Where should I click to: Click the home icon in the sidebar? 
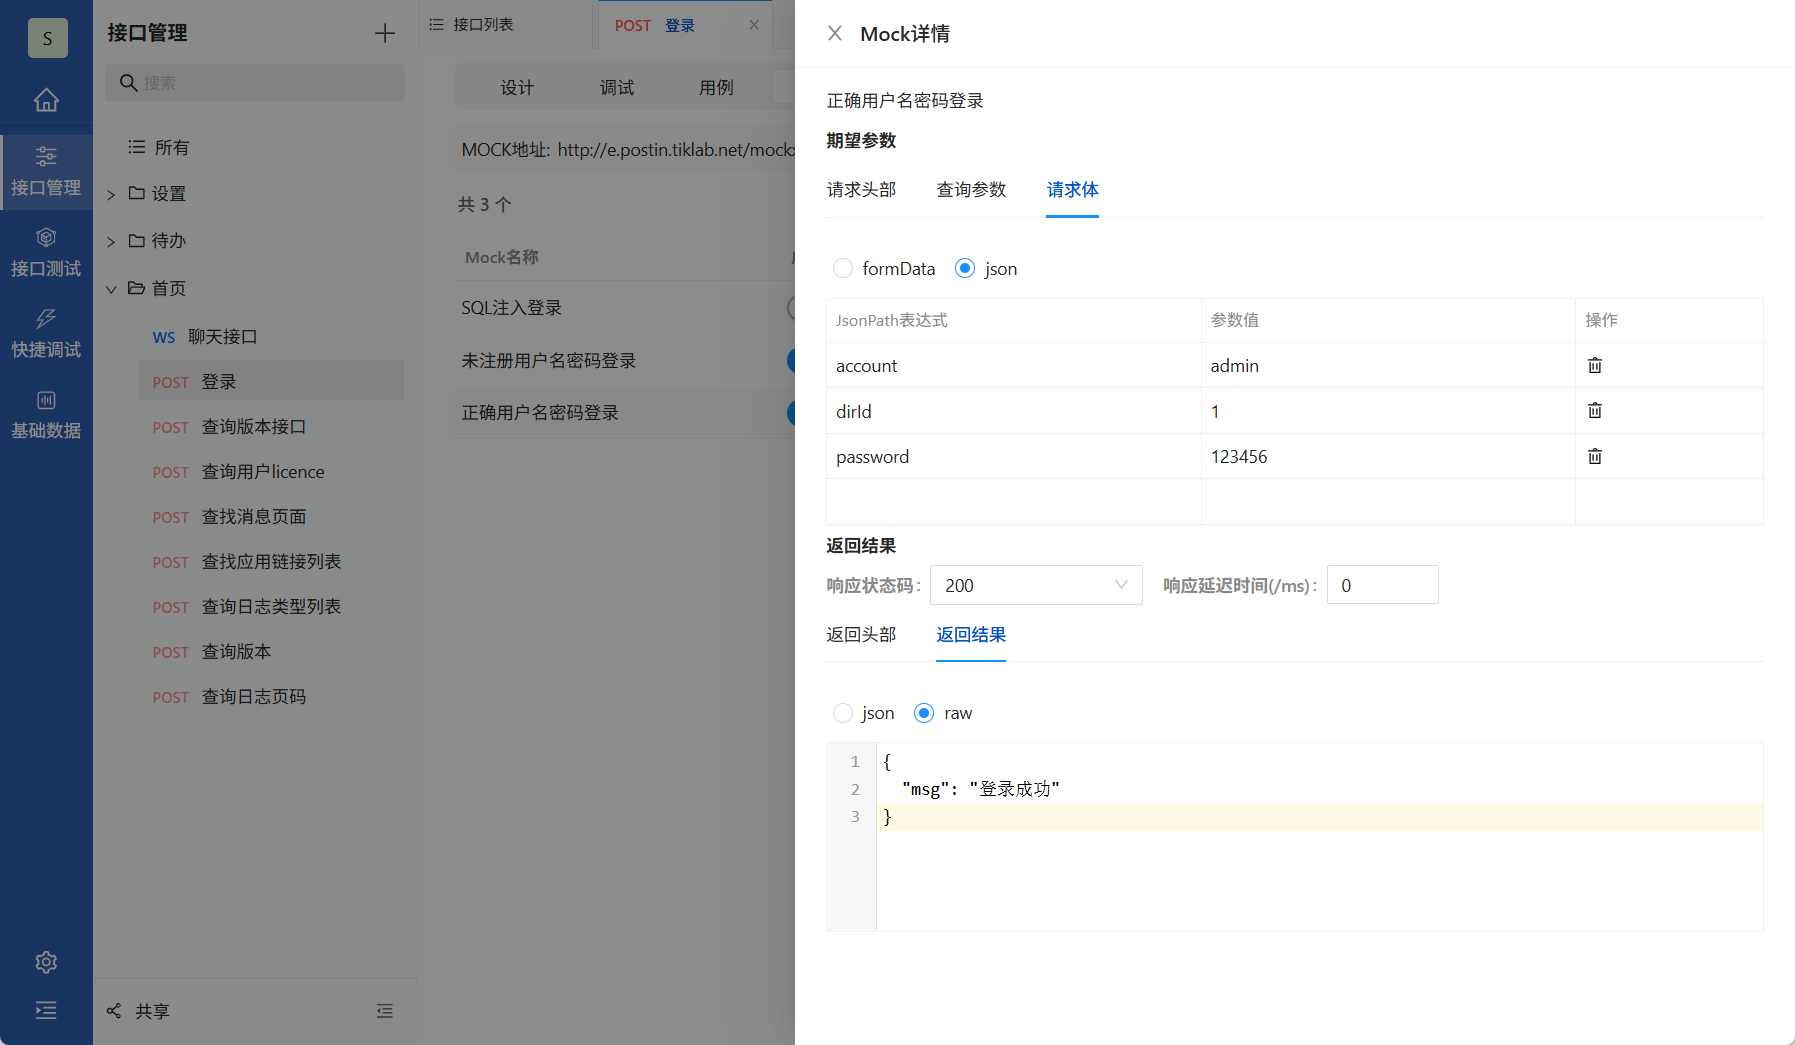[x=46, y=100]
